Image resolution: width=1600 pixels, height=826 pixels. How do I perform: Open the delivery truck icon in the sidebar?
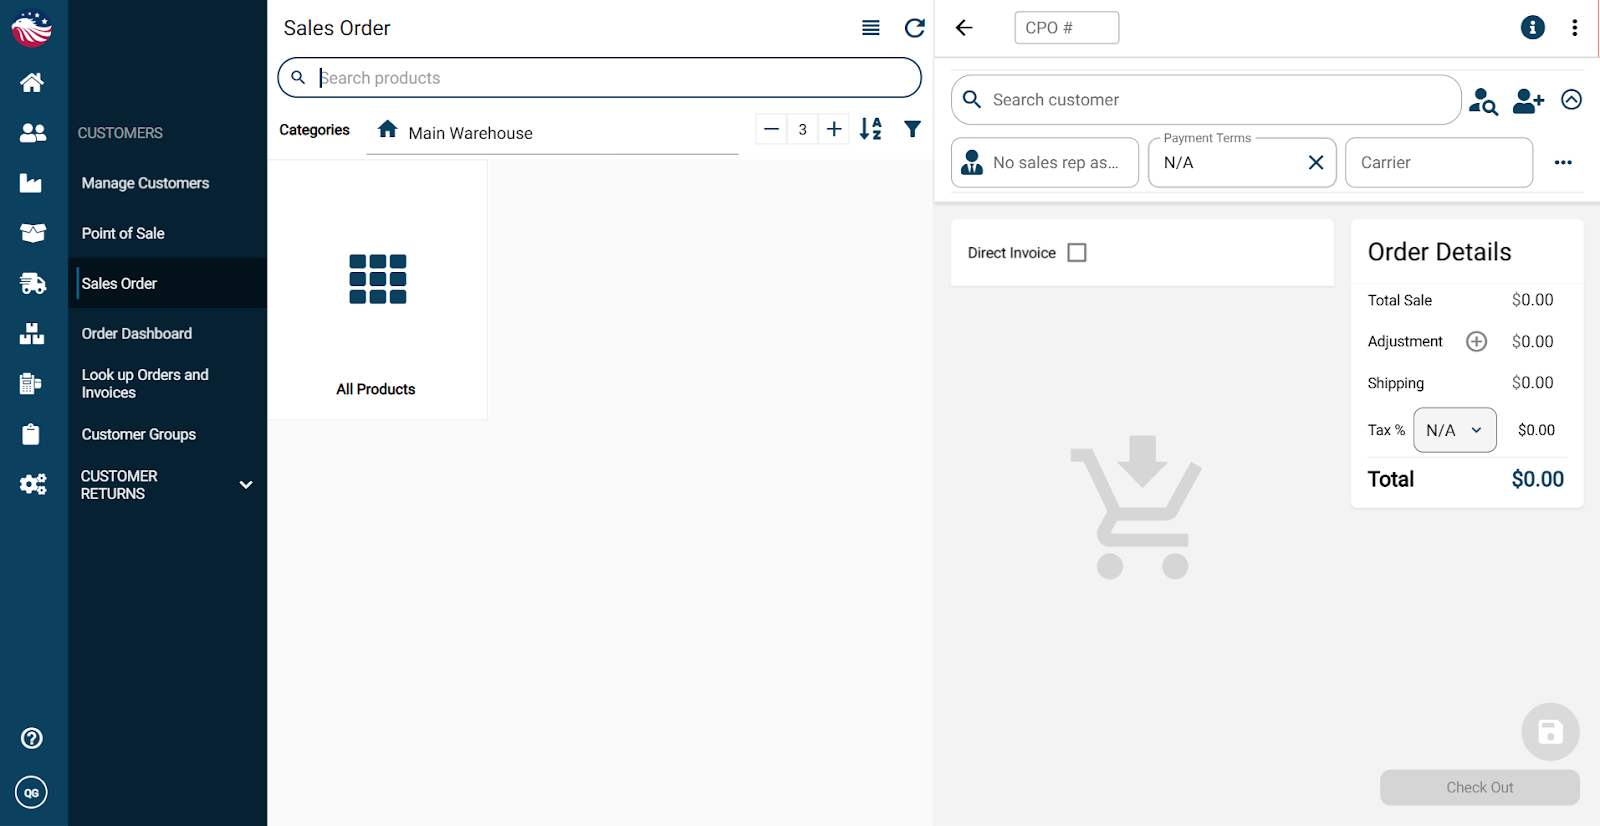click(32, 284)
